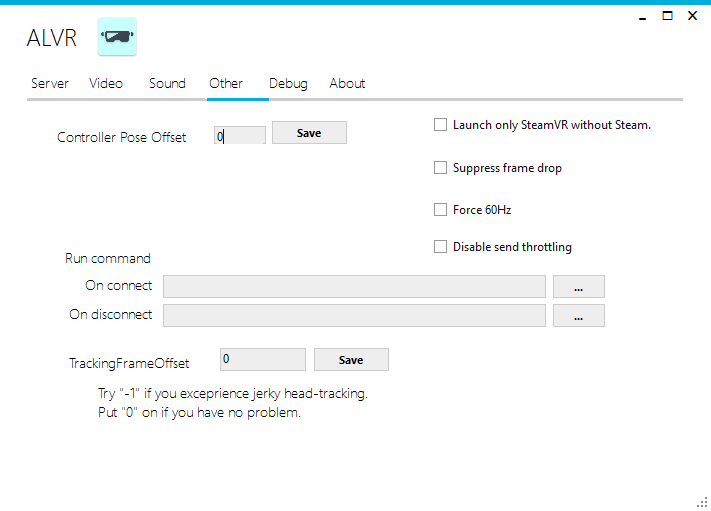
Task: Click the ALVR title text
Action: coord(52,38)
